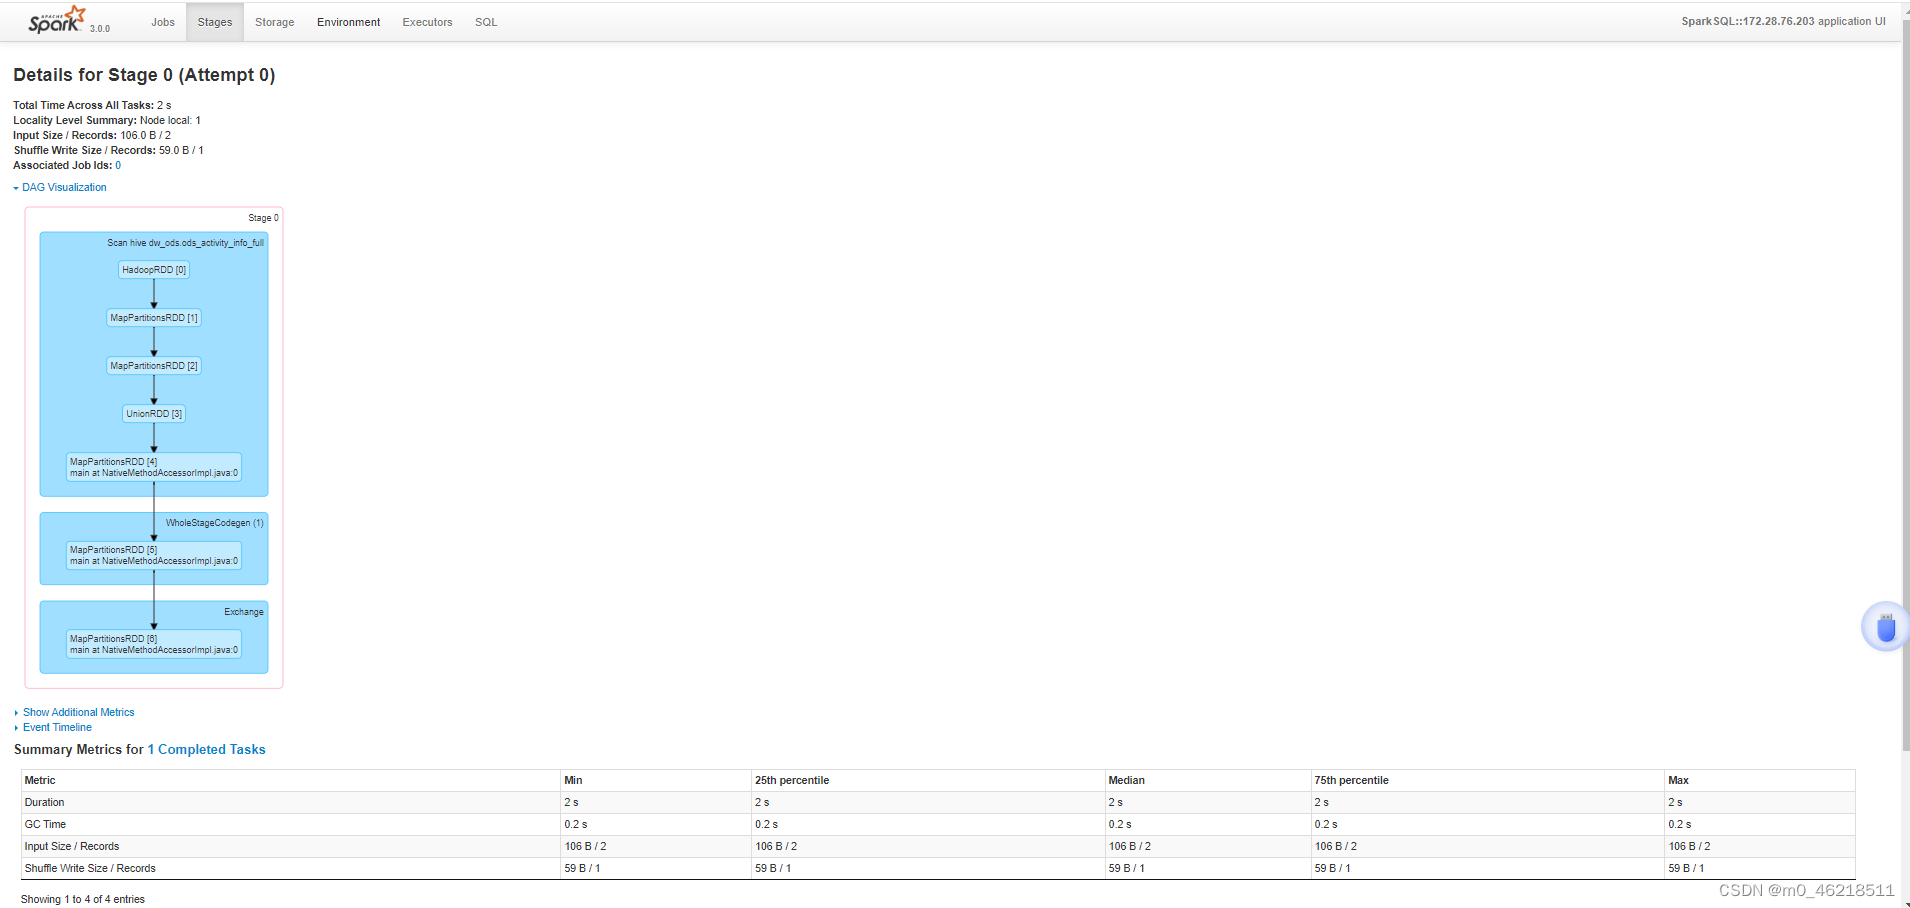Viewport: 1910px width, 908px height.
Task: Click the HadoopRDD [0] node
Action: click(154, 270)
